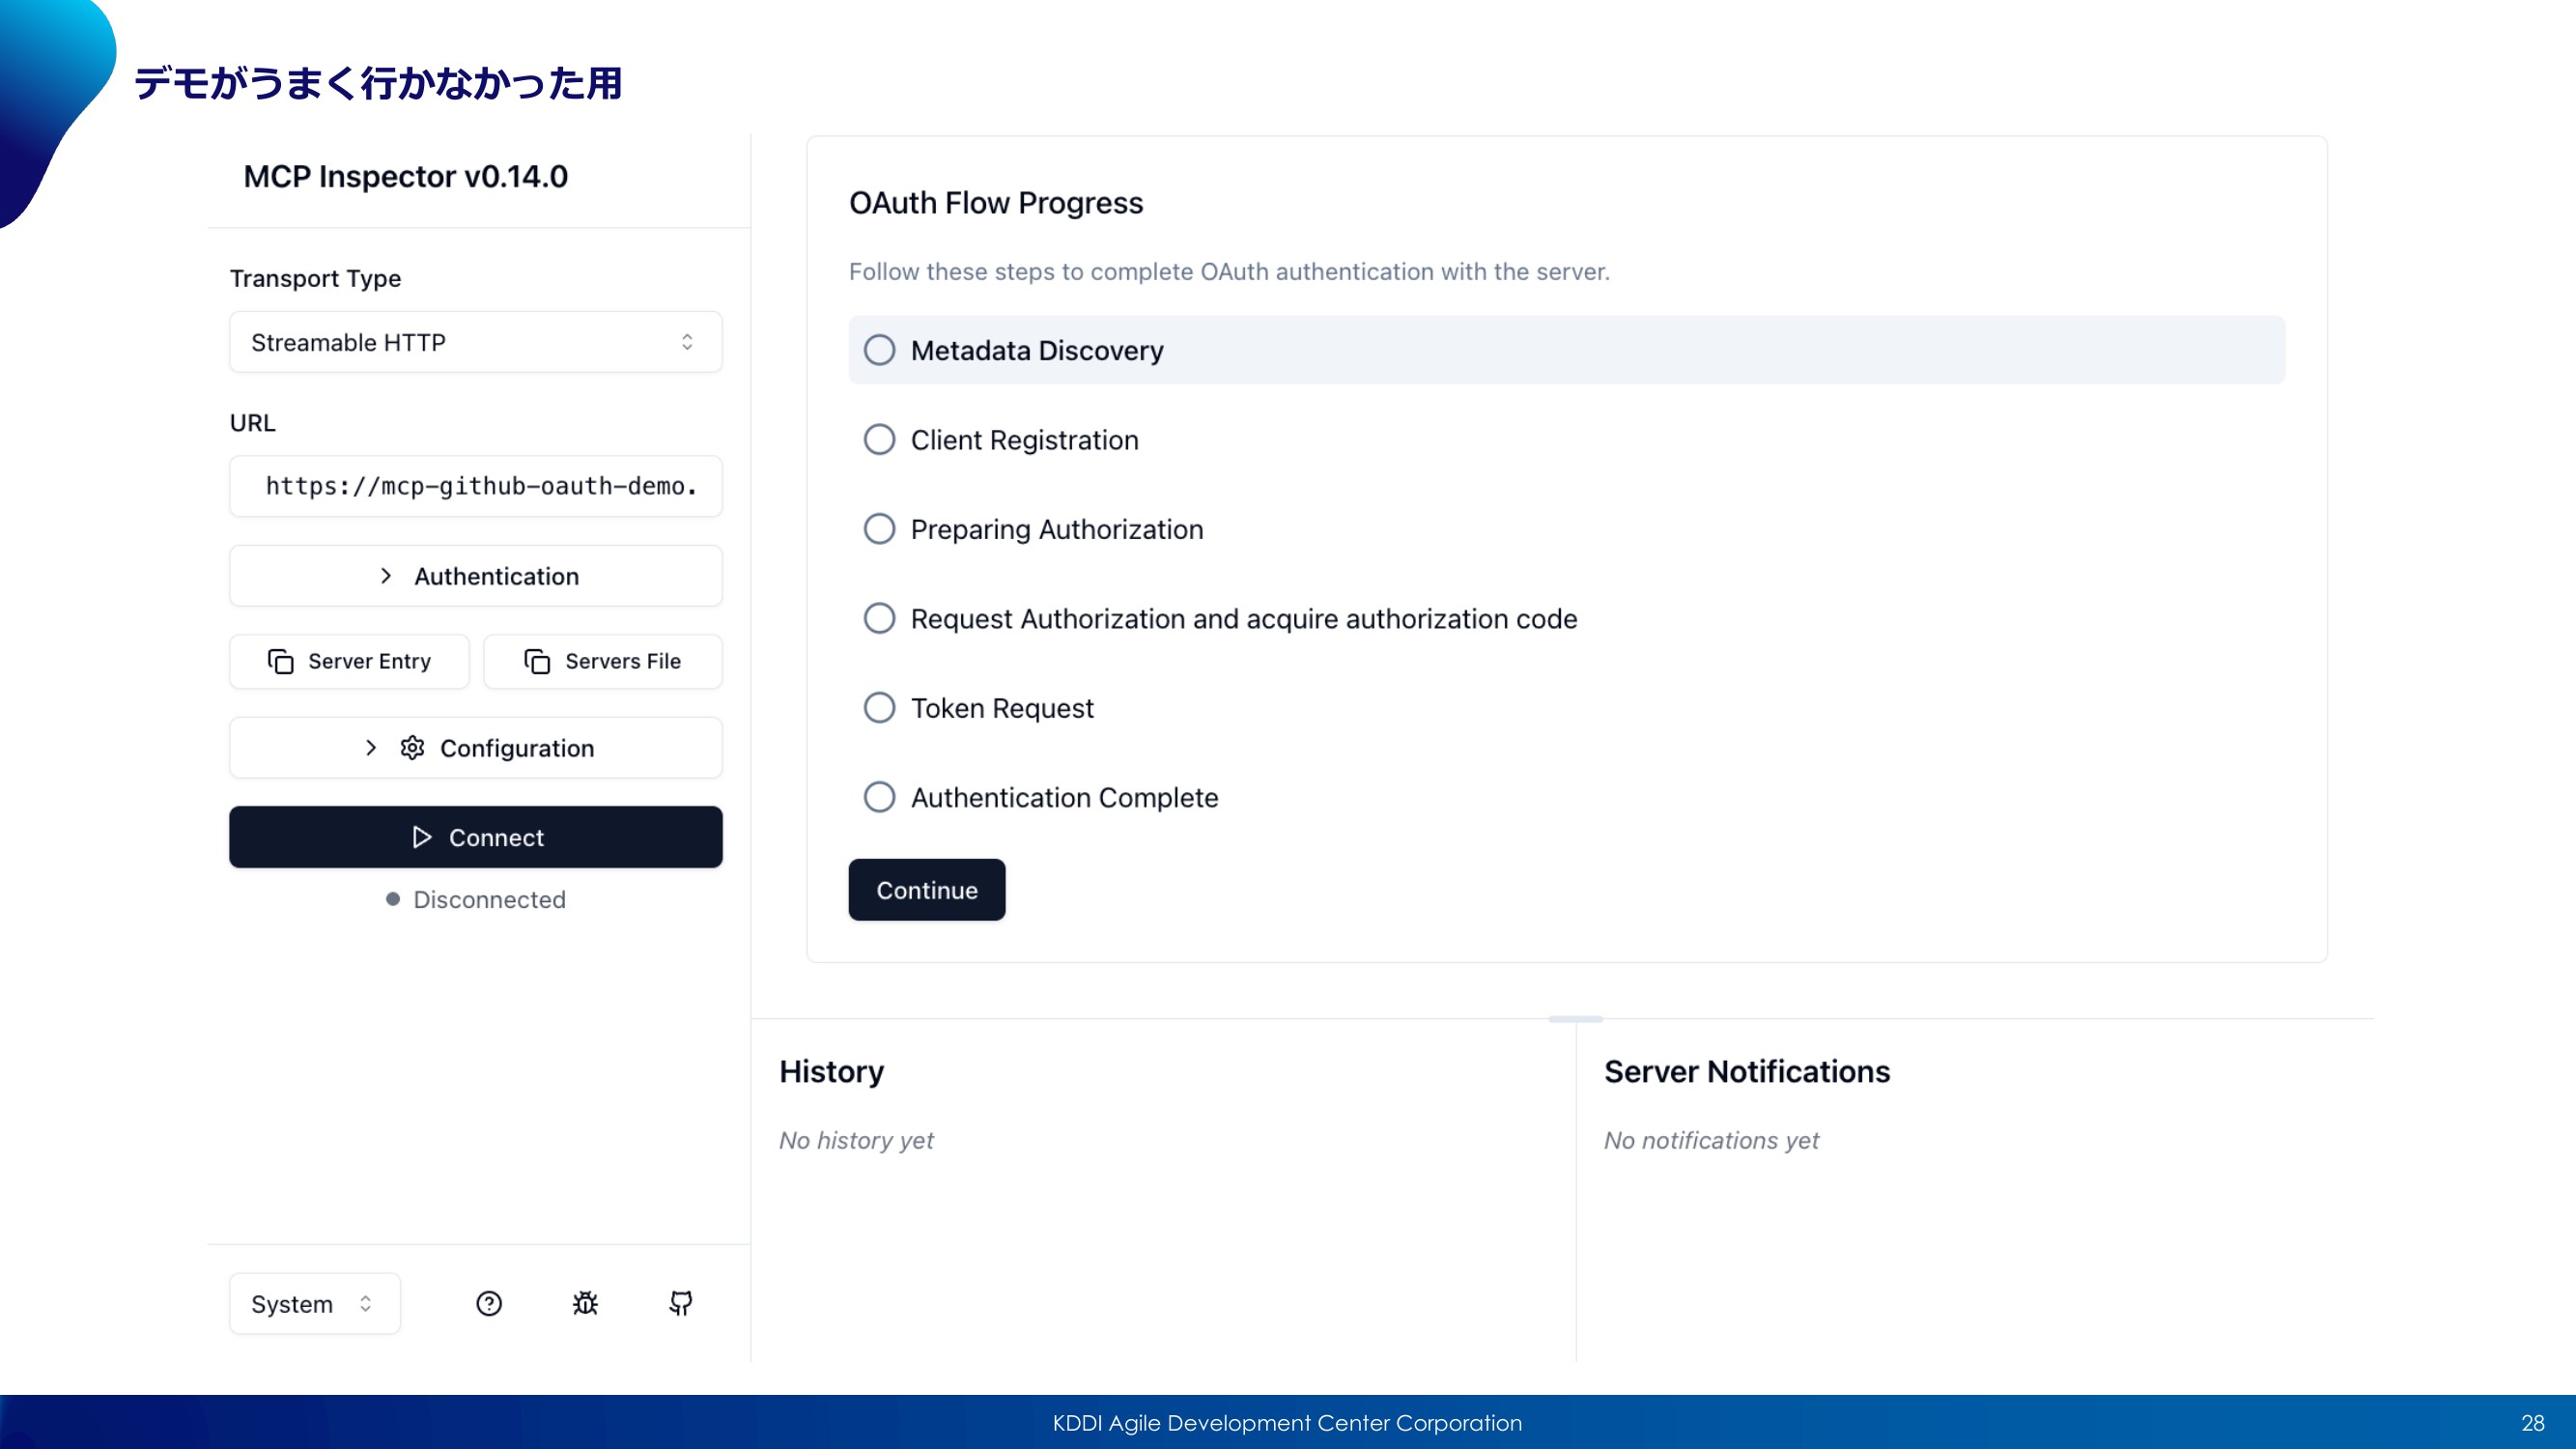The height and width of the screenshot is (1449, 2576).
Task: Select the Token Request step circle
Action: click(x=879, y=707)
